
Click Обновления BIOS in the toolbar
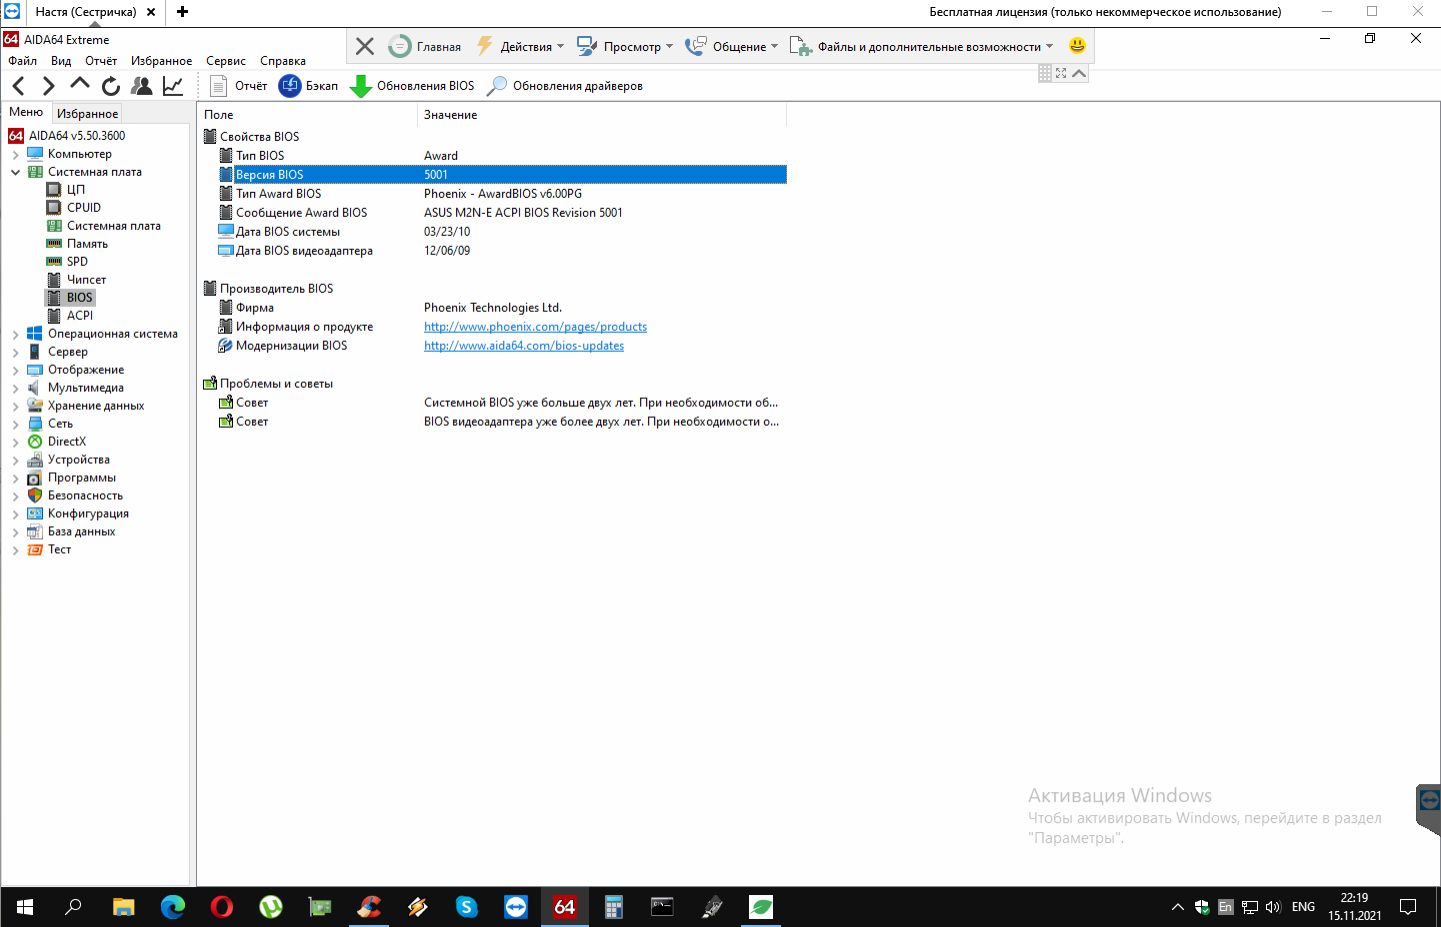coord(412,86)
